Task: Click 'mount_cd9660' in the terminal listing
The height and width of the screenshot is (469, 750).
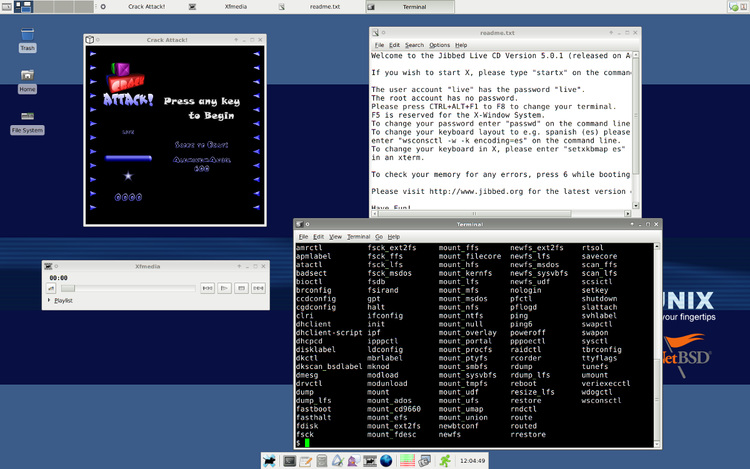Action: click(394, 409)
